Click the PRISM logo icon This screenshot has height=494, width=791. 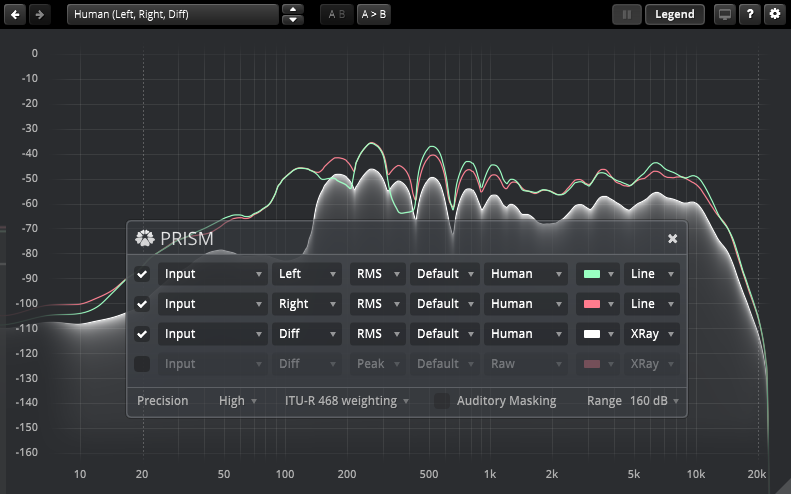pos(145,238)
